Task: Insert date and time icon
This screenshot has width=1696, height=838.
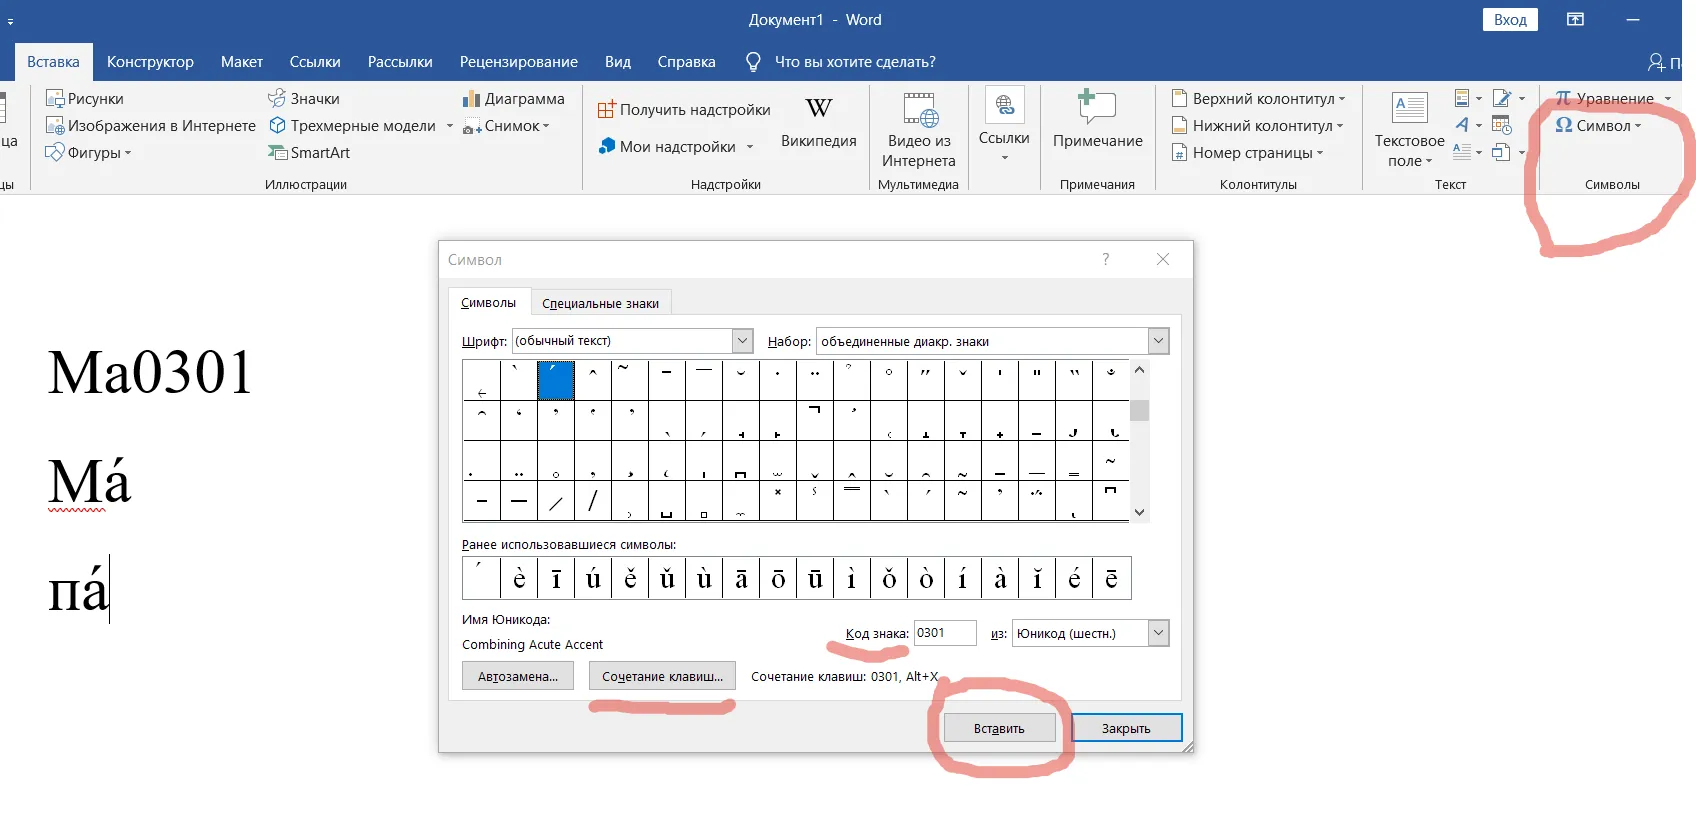Action: click(x=1501, y=125)
